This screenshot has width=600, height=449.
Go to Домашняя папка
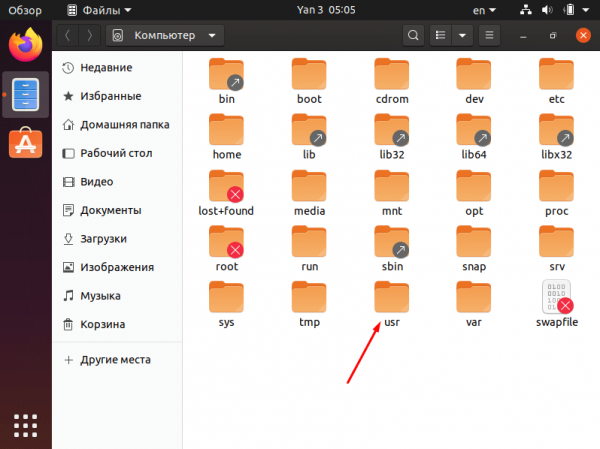pos(117,125)
